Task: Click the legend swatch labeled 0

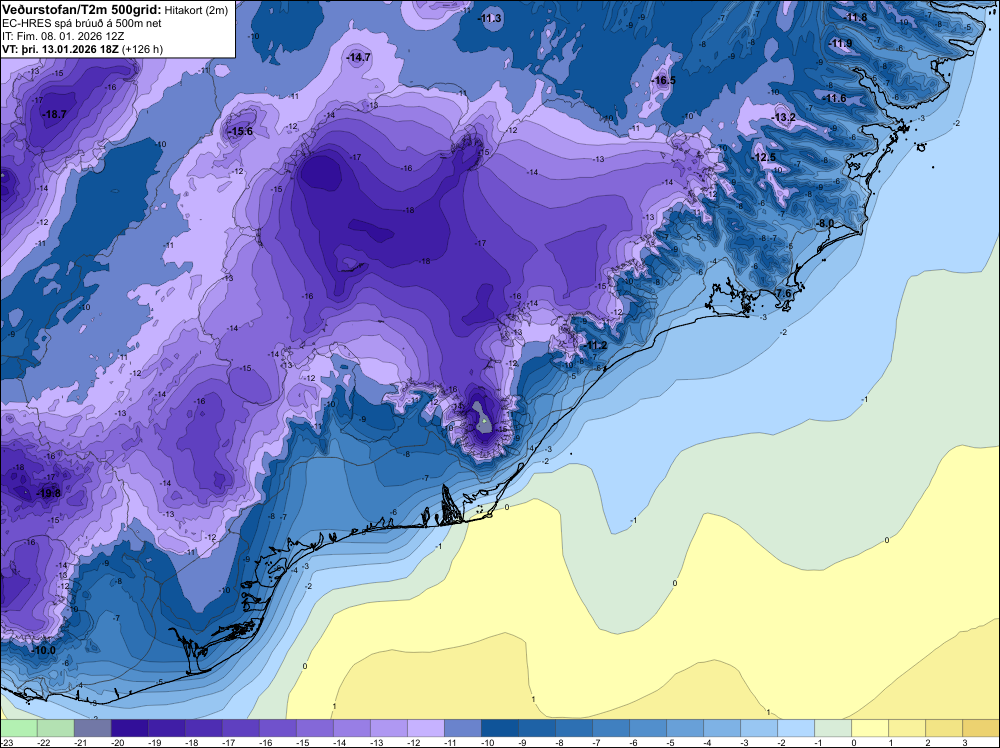Action: 870,728
